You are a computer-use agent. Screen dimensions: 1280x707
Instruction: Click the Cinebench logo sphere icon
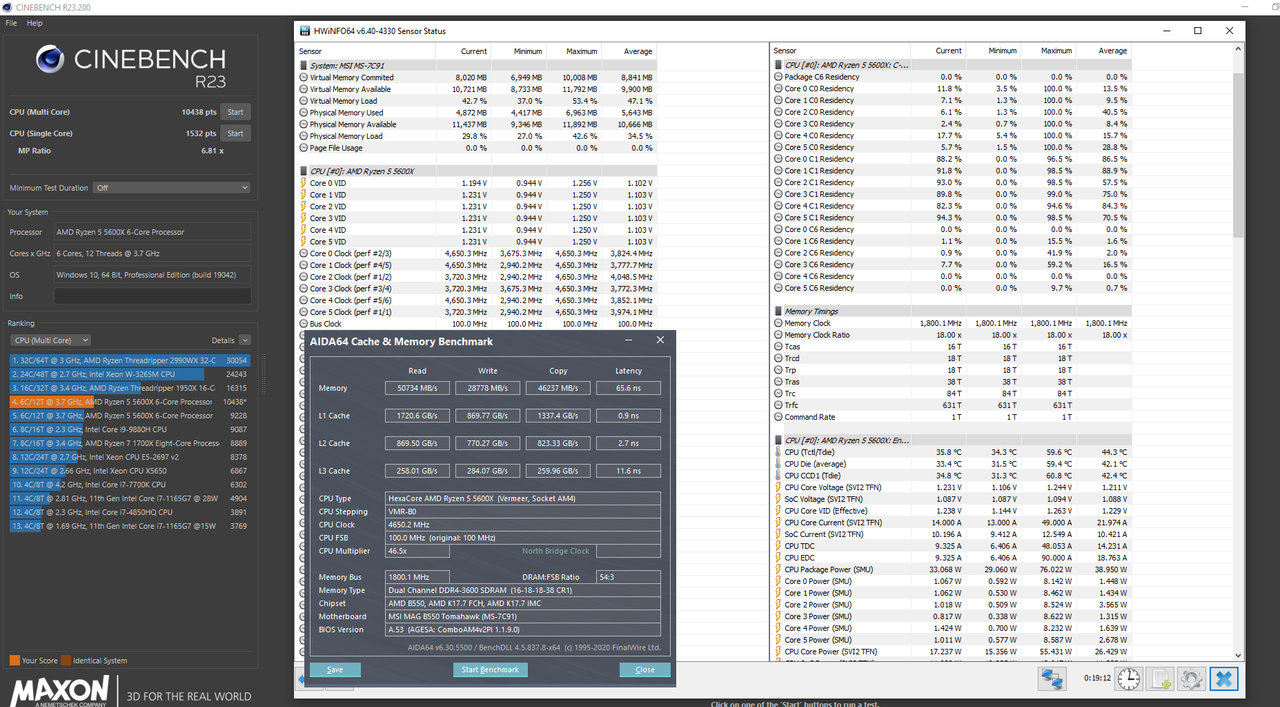pos(51,60)
